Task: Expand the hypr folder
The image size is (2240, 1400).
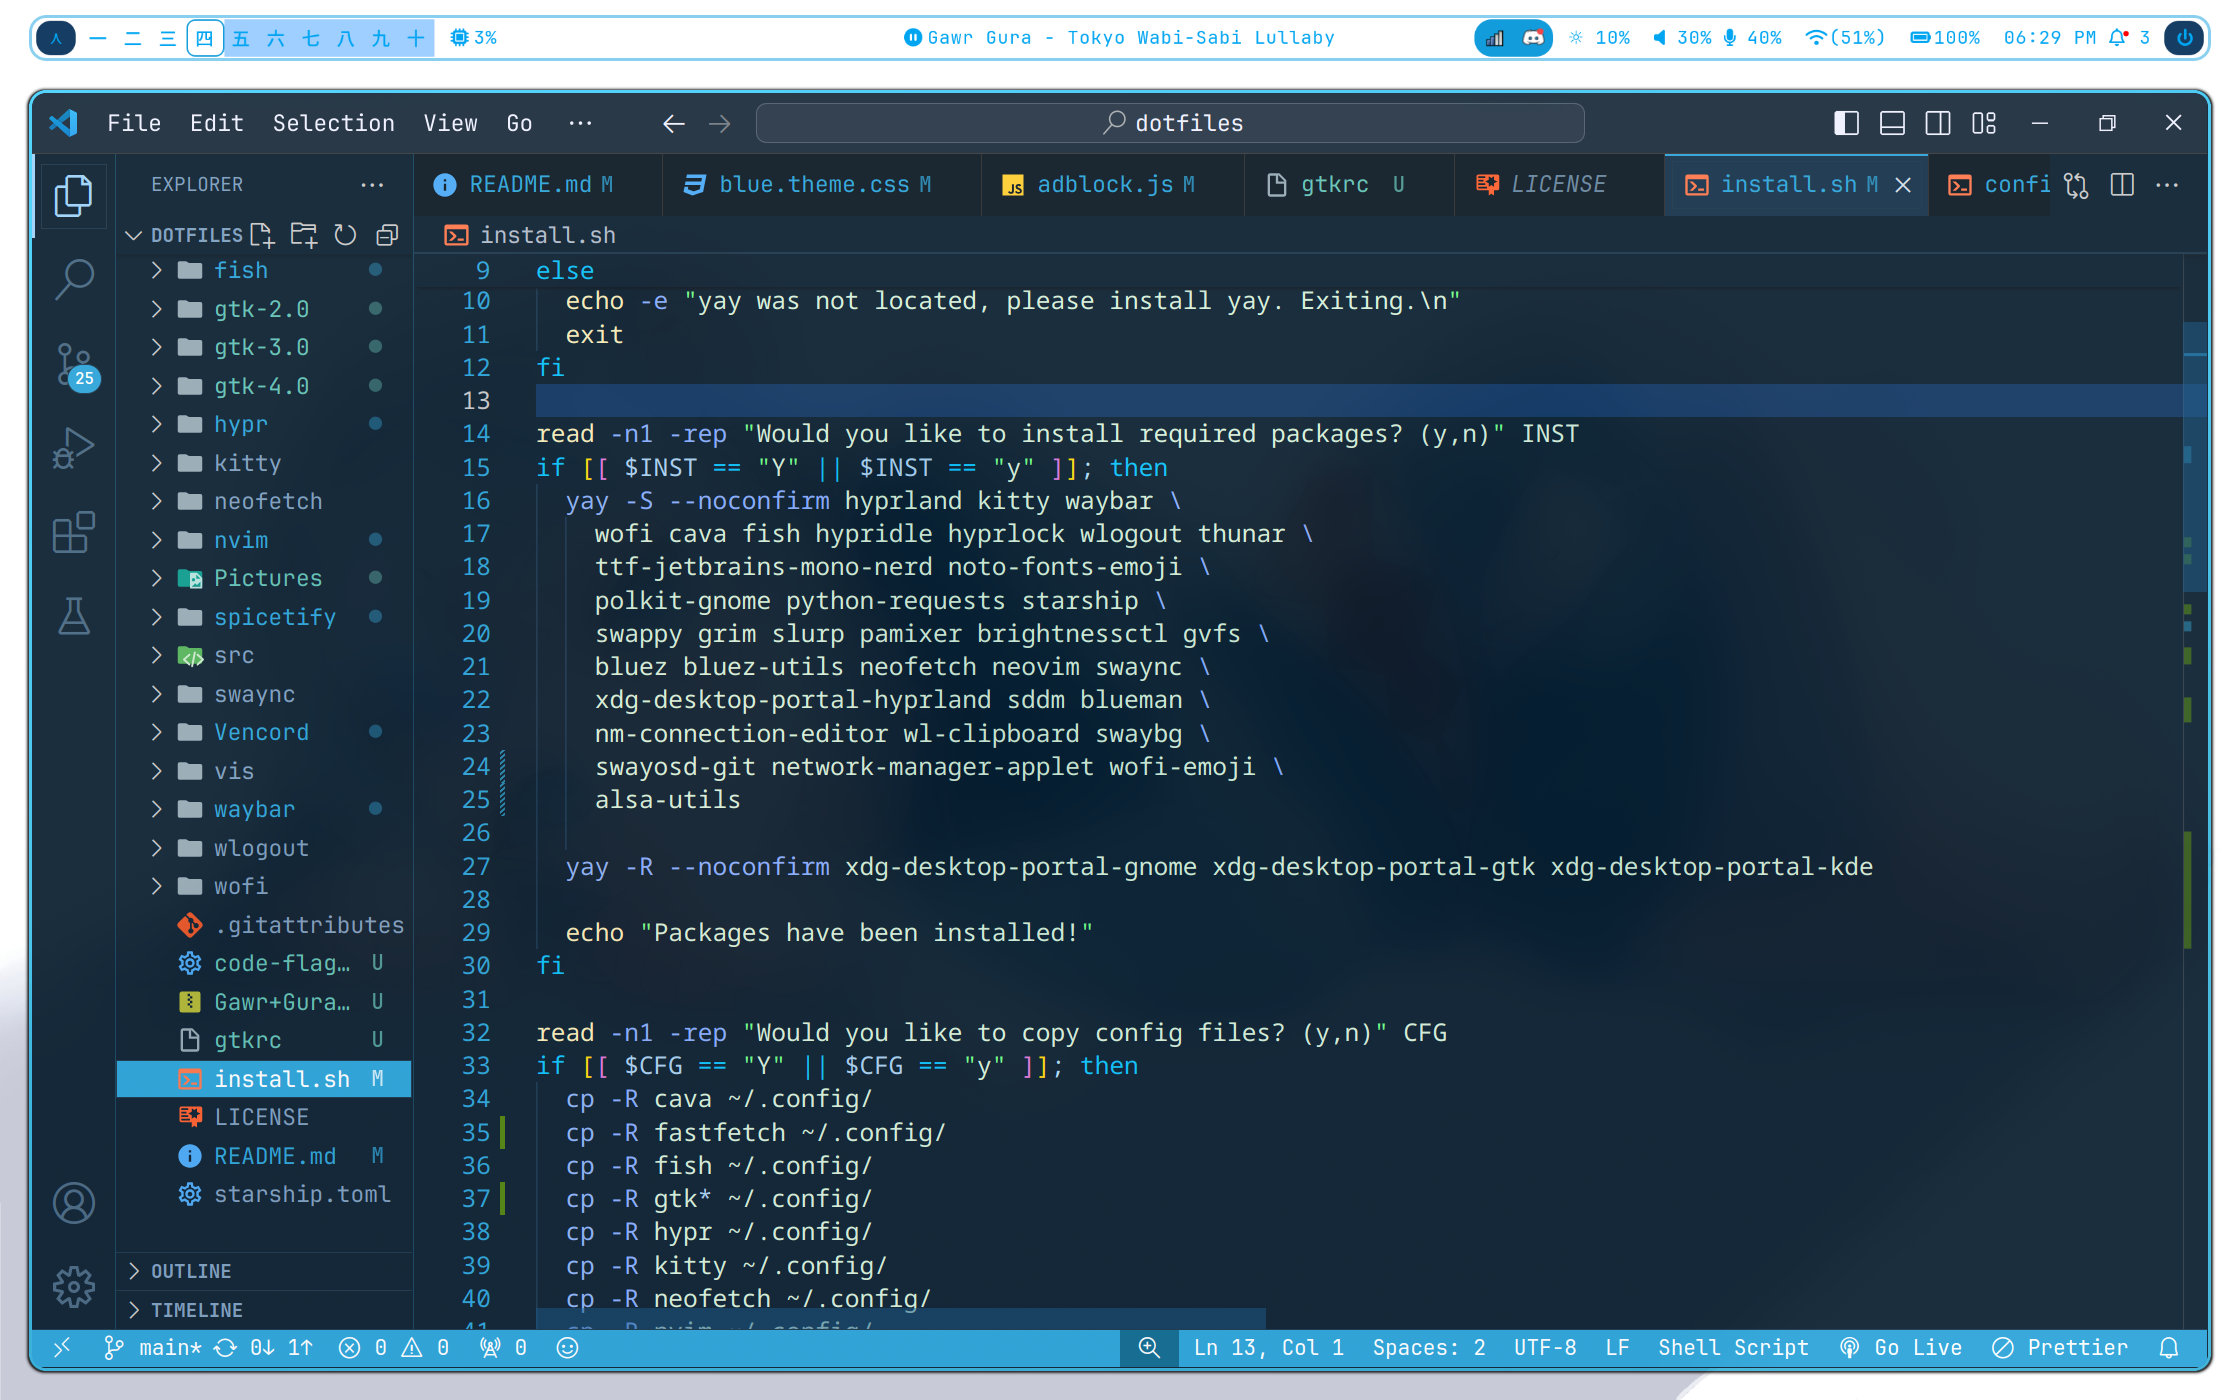Action: 240,424
